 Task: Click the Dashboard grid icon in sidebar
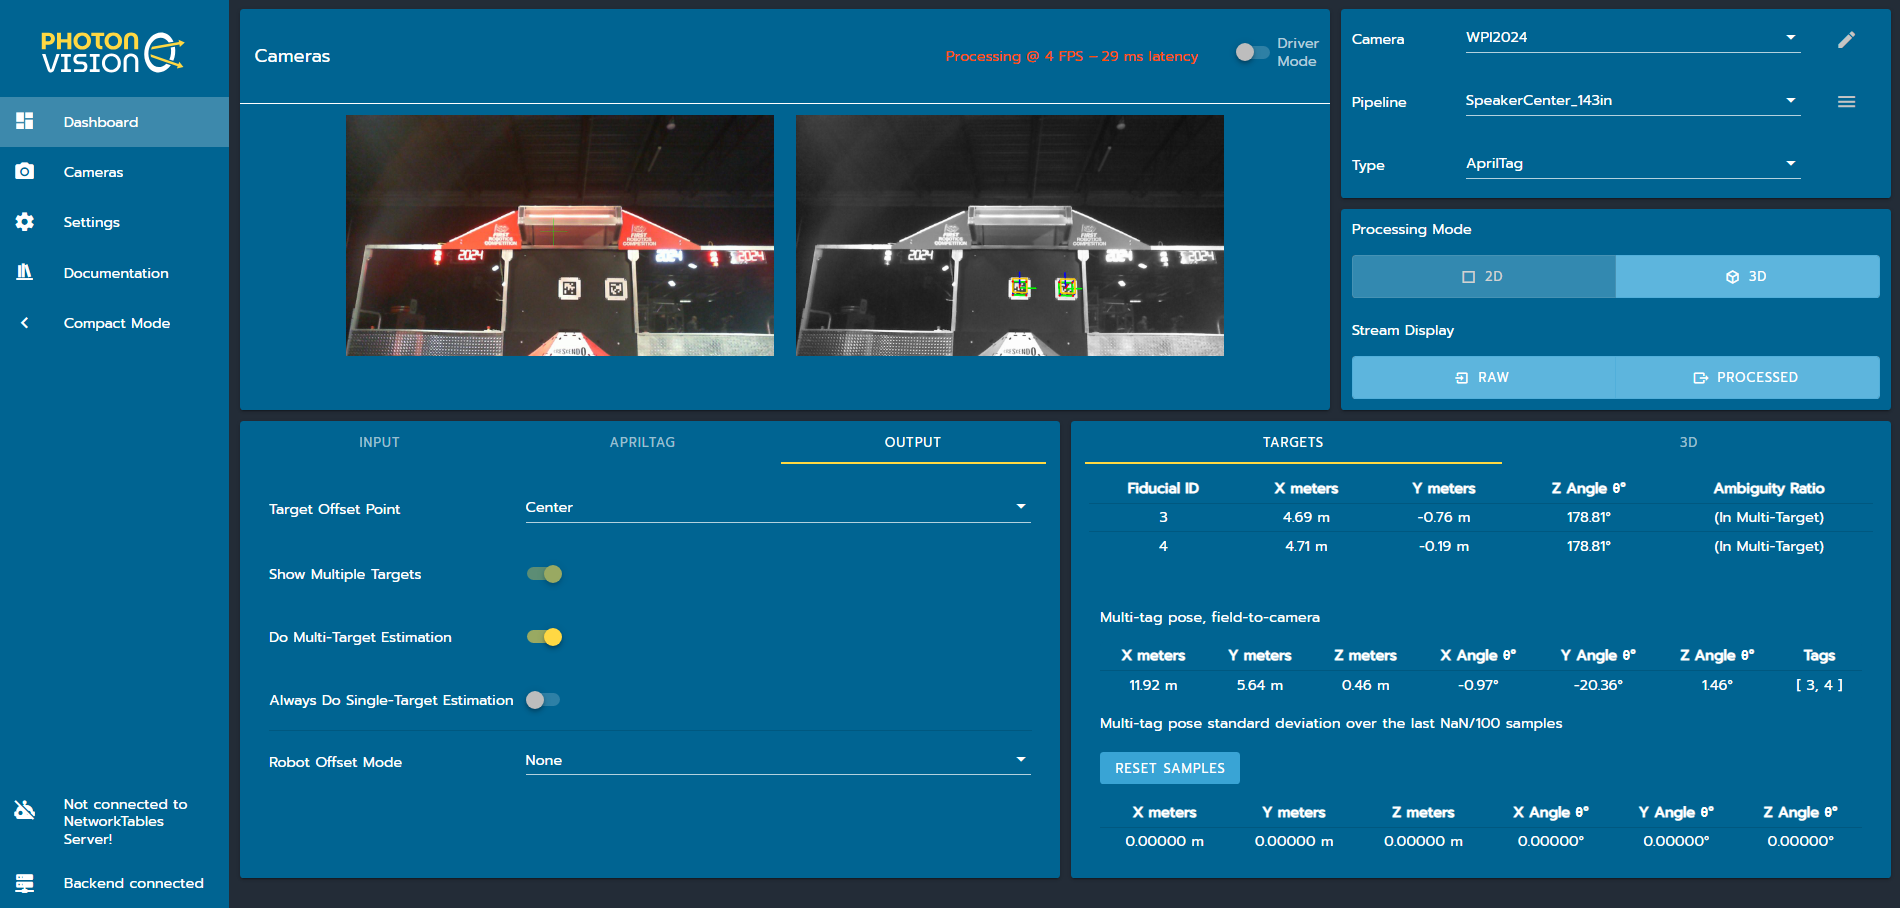25,121
